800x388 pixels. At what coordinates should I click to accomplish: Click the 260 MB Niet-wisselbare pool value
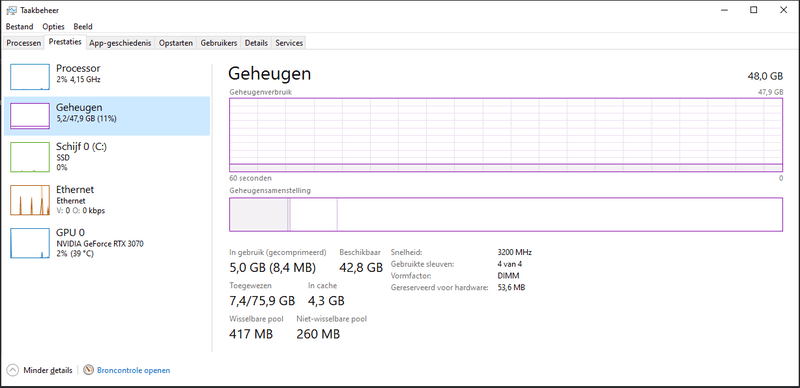tap(318, 334)
